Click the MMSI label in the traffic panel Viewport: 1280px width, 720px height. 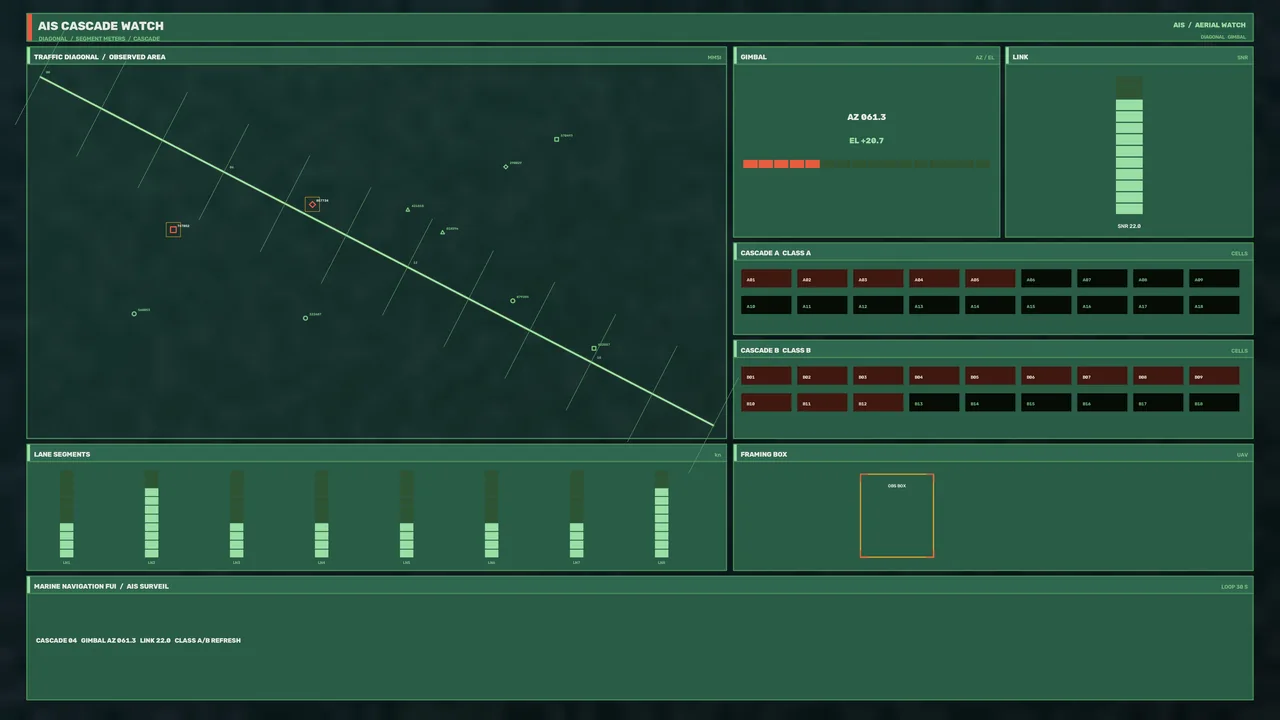pyautogui.click(x=714, y=58)
